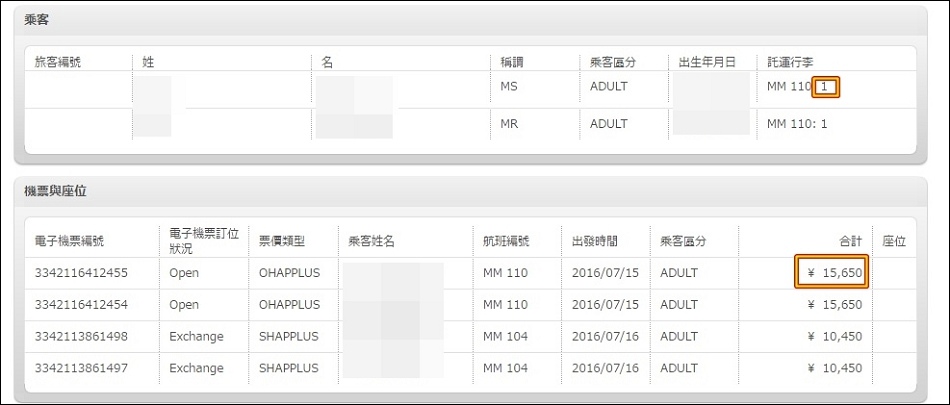Select the 出發時間 column header
Viewport: 950px width, 405px height.
[596, 241]
